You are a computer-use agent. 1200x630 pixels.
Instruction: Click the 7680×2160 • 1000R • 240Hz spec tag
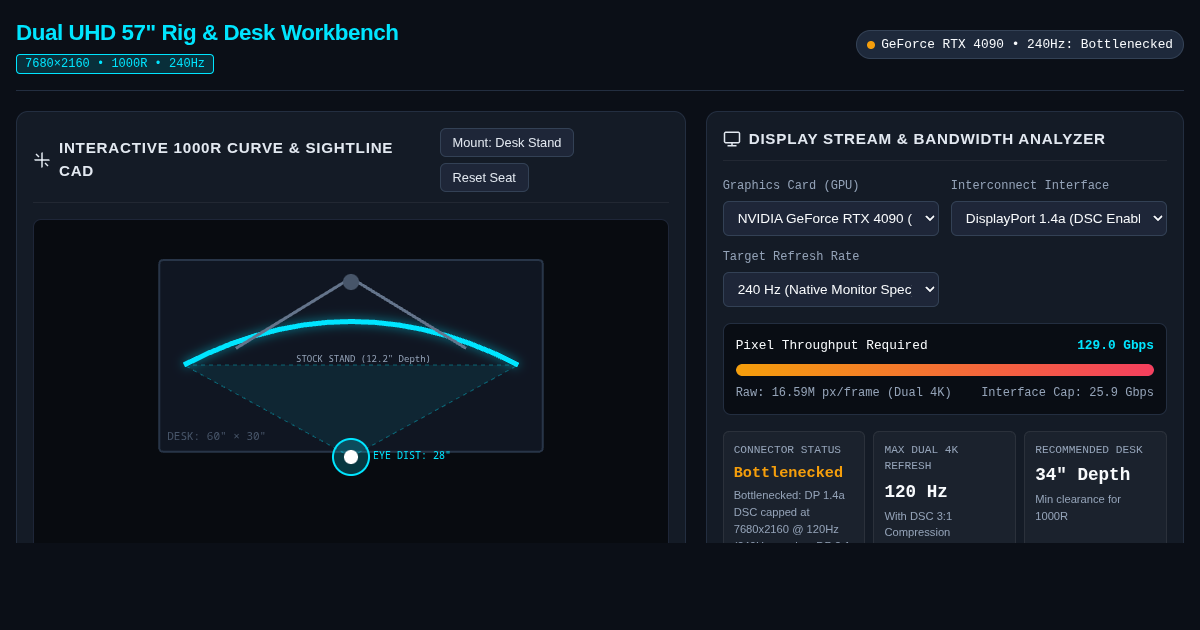point(115,64)
